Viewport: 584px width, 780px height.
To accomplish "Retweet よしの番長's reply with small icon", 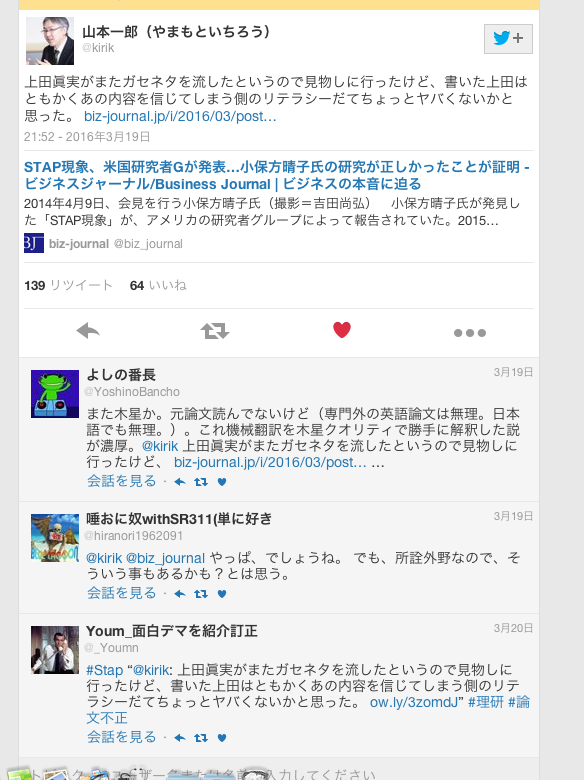I will point(201,482).
